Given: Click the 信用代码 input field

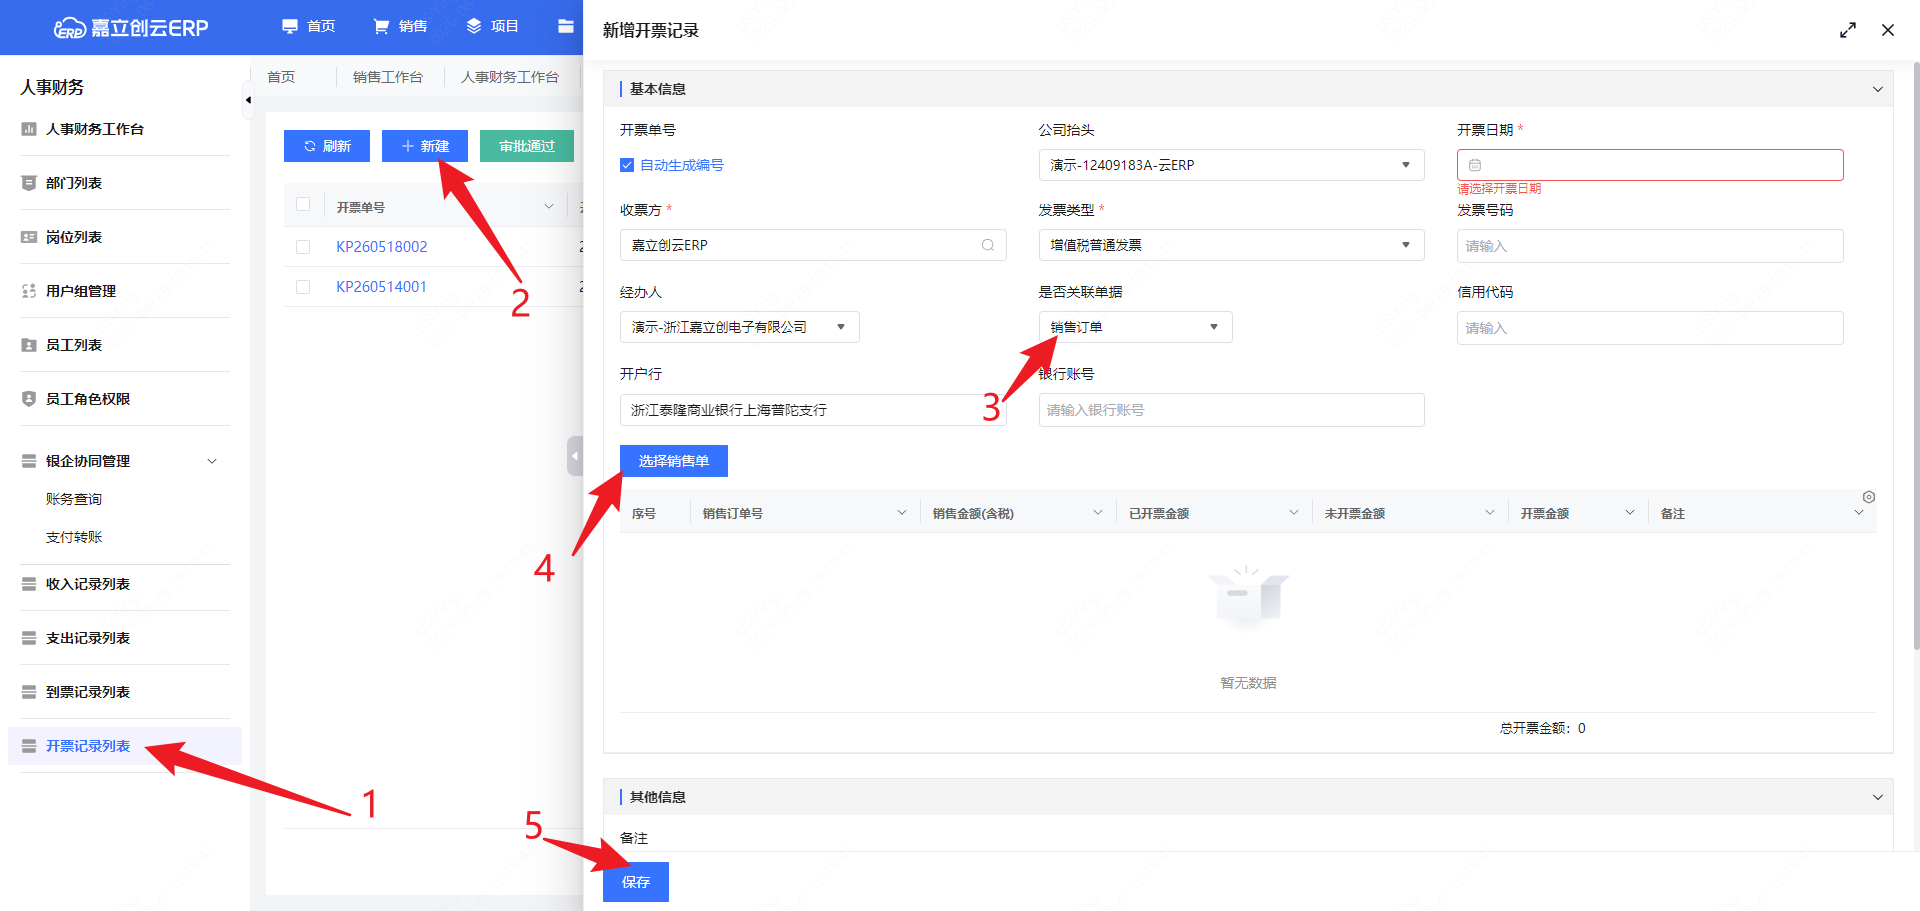Looking at the screenshot, I should [x=1650, y=328].
